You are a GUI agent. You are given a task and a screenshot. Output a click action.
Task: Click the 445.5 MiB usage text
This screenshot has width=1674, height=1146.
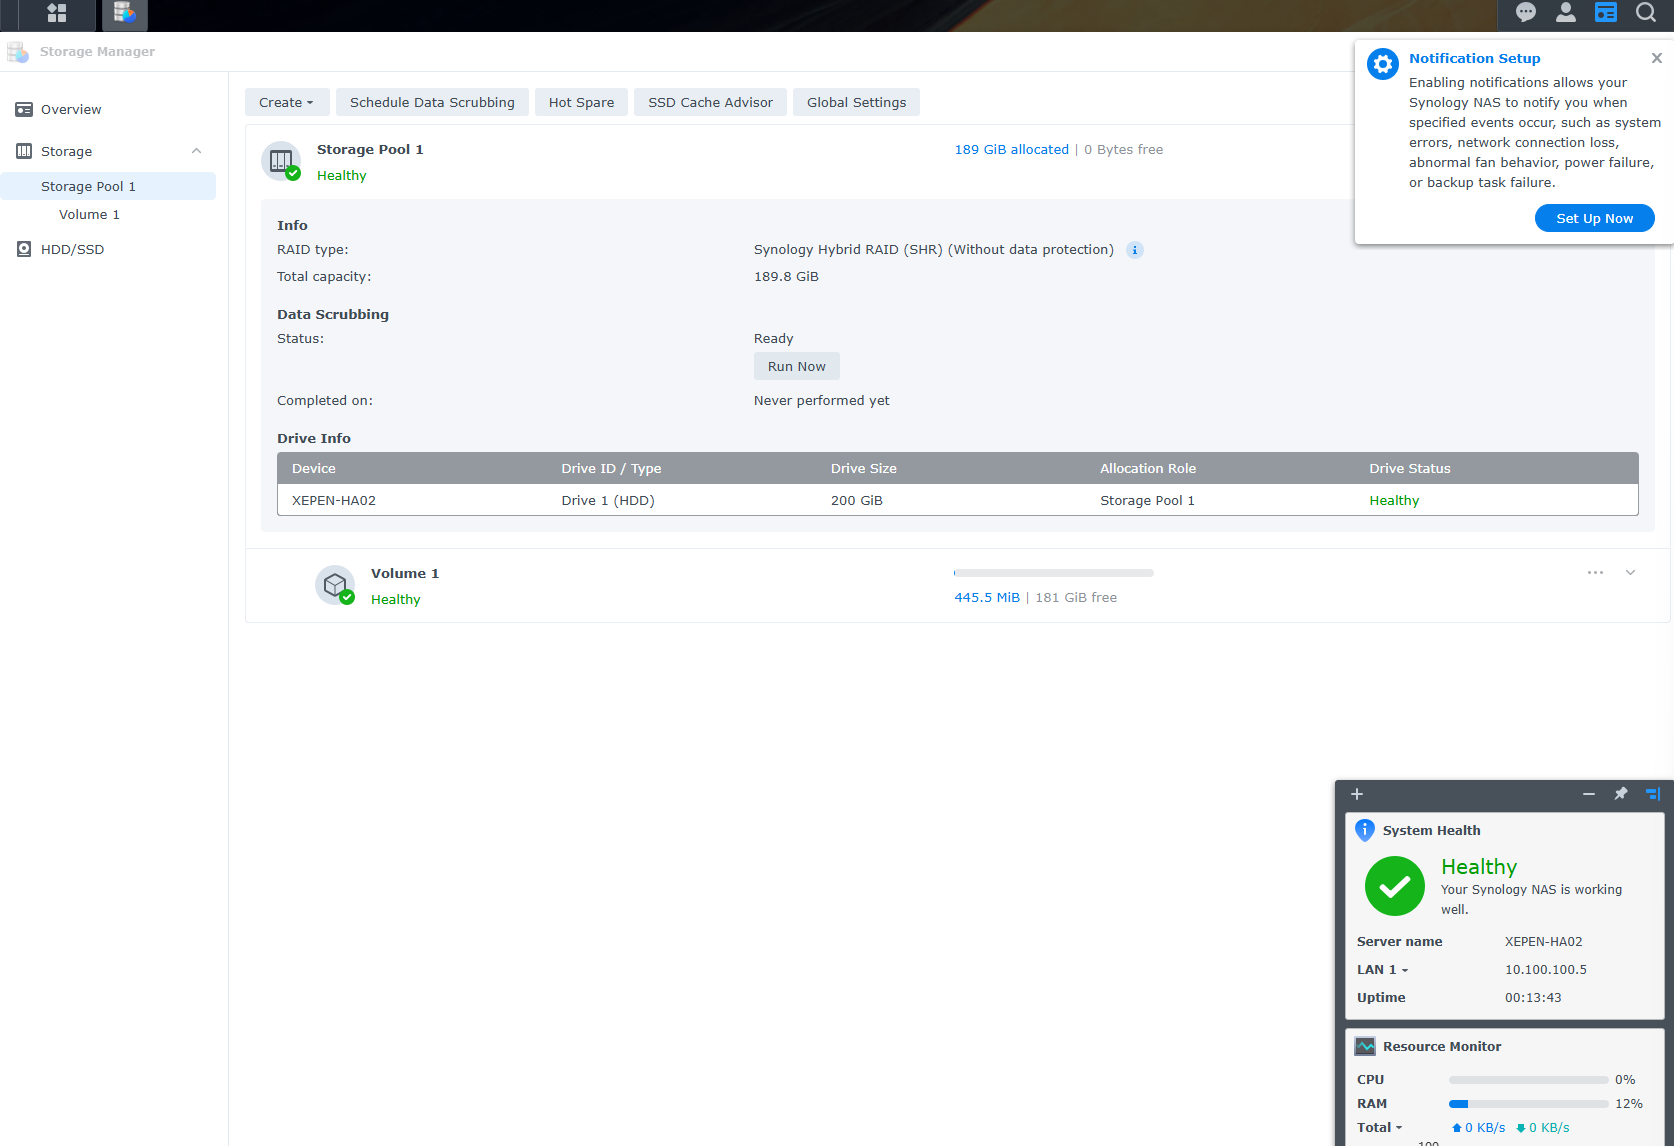(987, 598)
